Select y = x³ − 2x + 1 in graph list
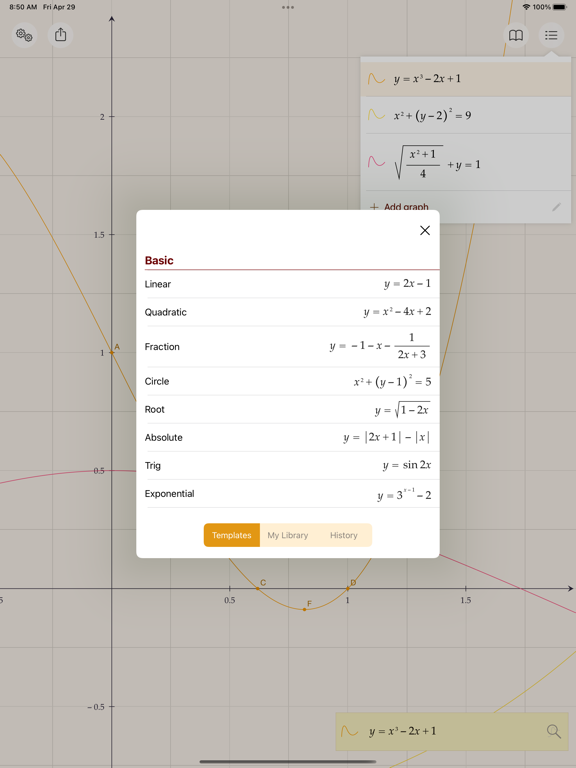576x768 pixels. pyautogui.click(x=466, y=79)
